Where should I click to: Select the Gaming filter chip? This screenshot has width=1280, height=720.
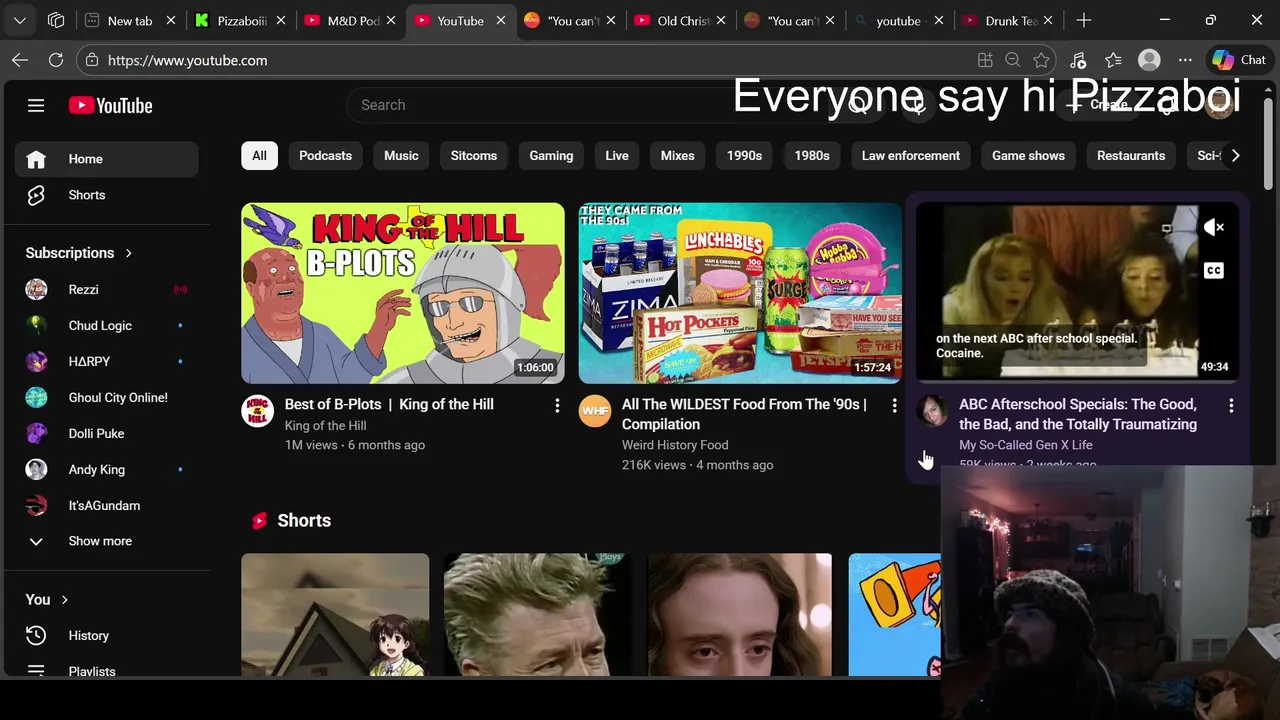(x=551, y=155)
